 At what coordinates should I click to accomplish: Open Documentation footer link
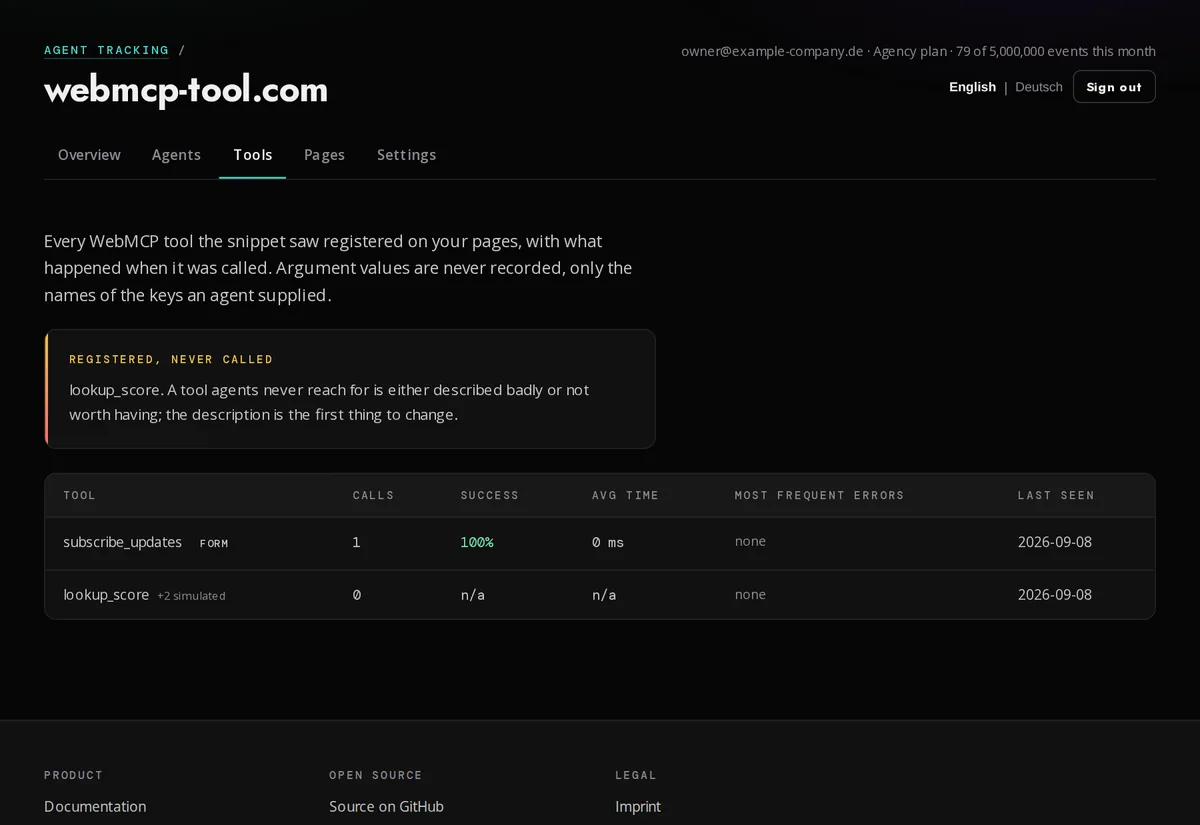click(x=95, y=806)
